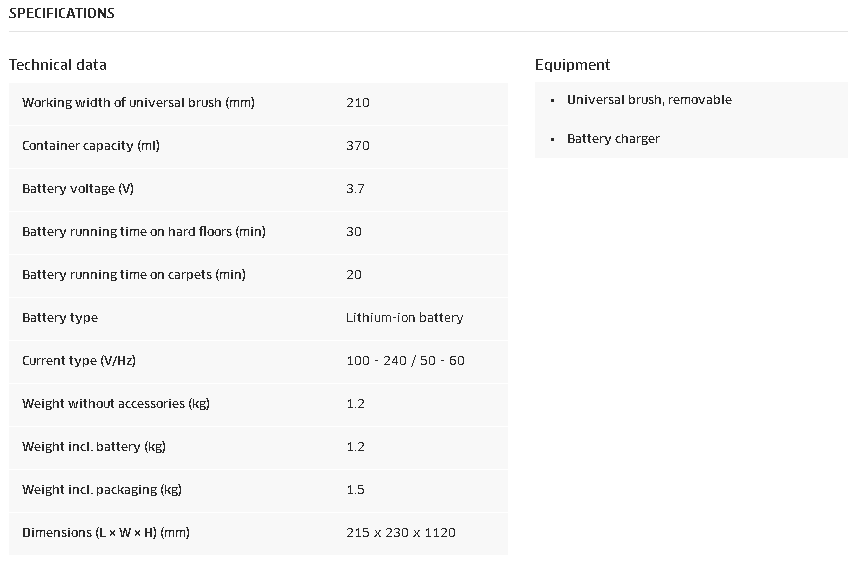Click Battery running time on hard floors label

click(144, 232)
